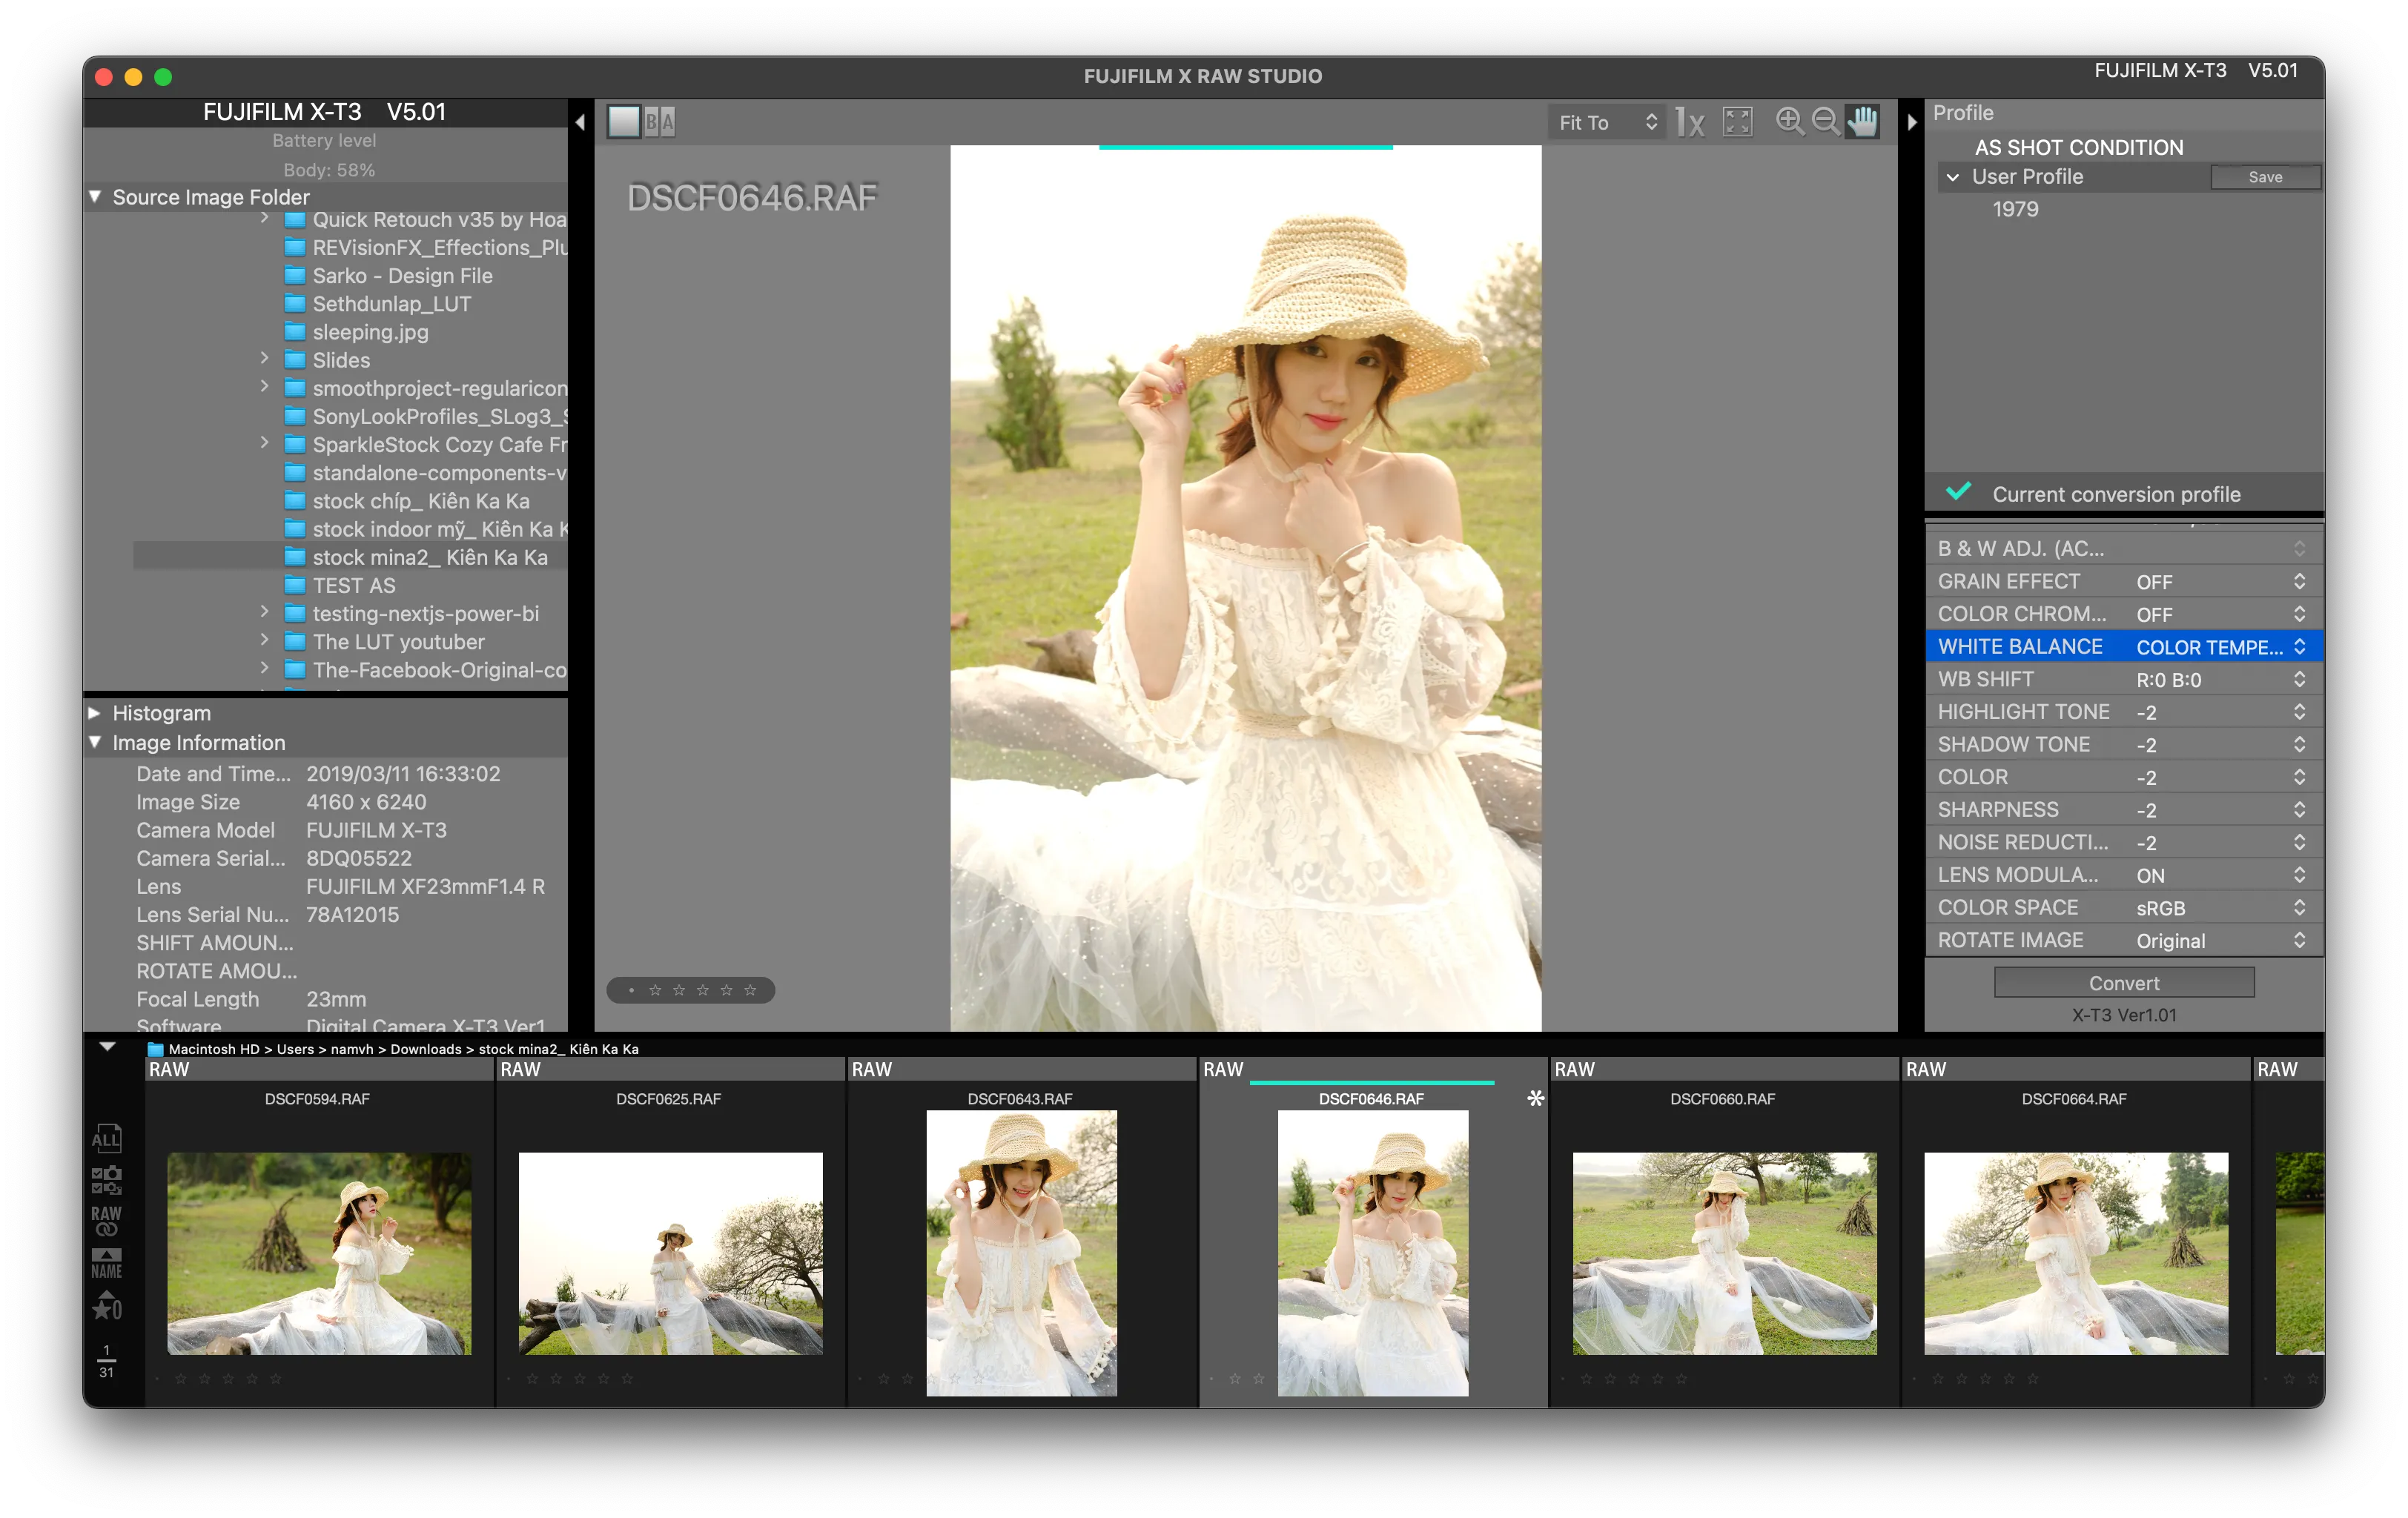Click the Save profile button

pyautogui.click(x=2264, y=177)
